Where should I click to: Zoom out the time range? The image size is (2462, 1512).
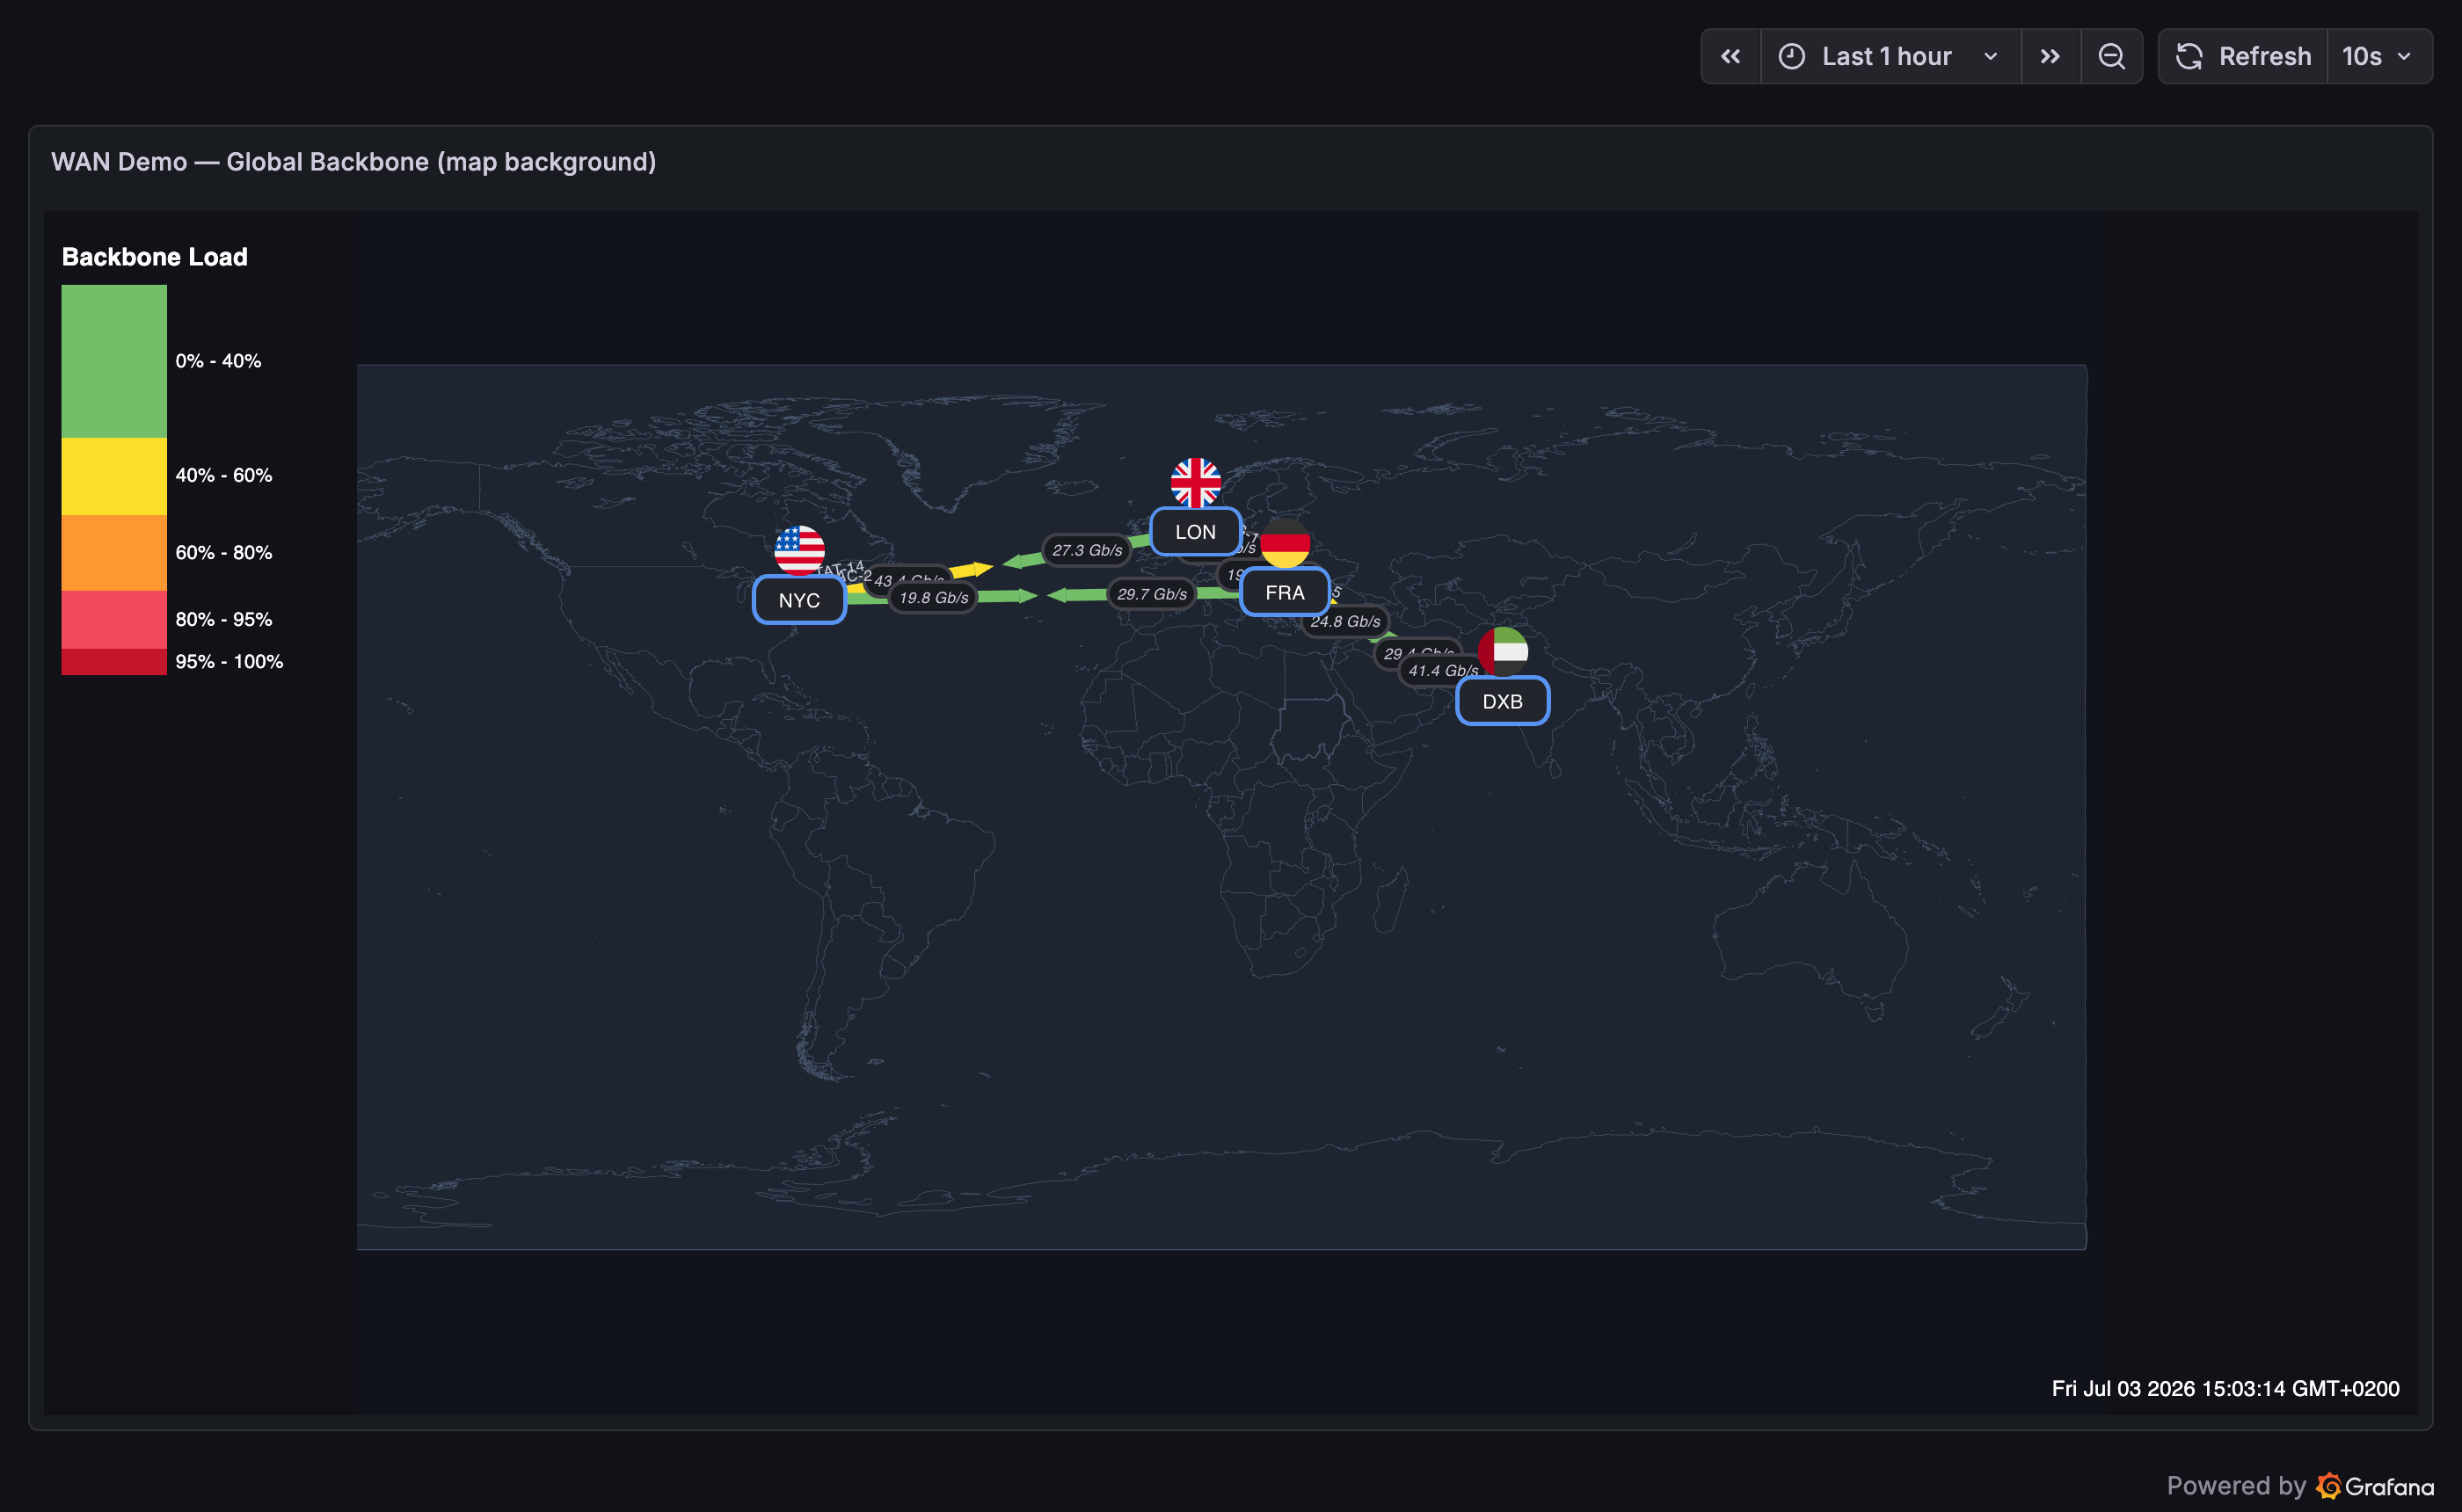(x=2111, y=56)
